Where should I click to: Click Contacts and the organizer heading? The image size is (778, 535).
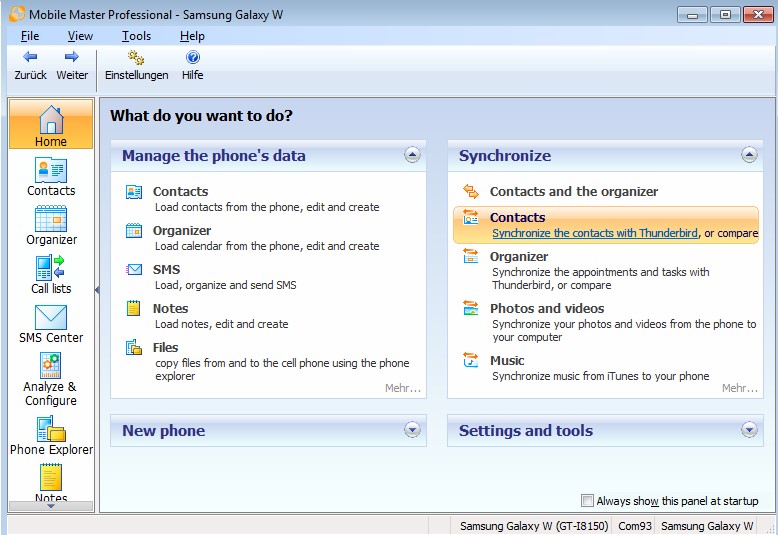pyautogui.click(x=574, y=192)
